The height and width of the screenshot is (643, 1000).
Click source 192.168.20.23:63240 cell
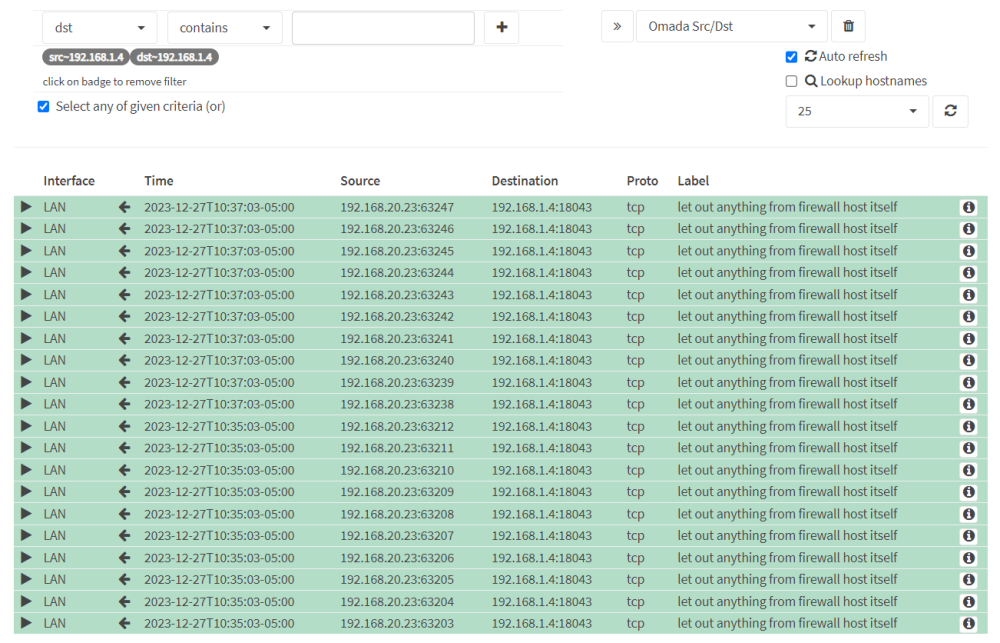397,360
